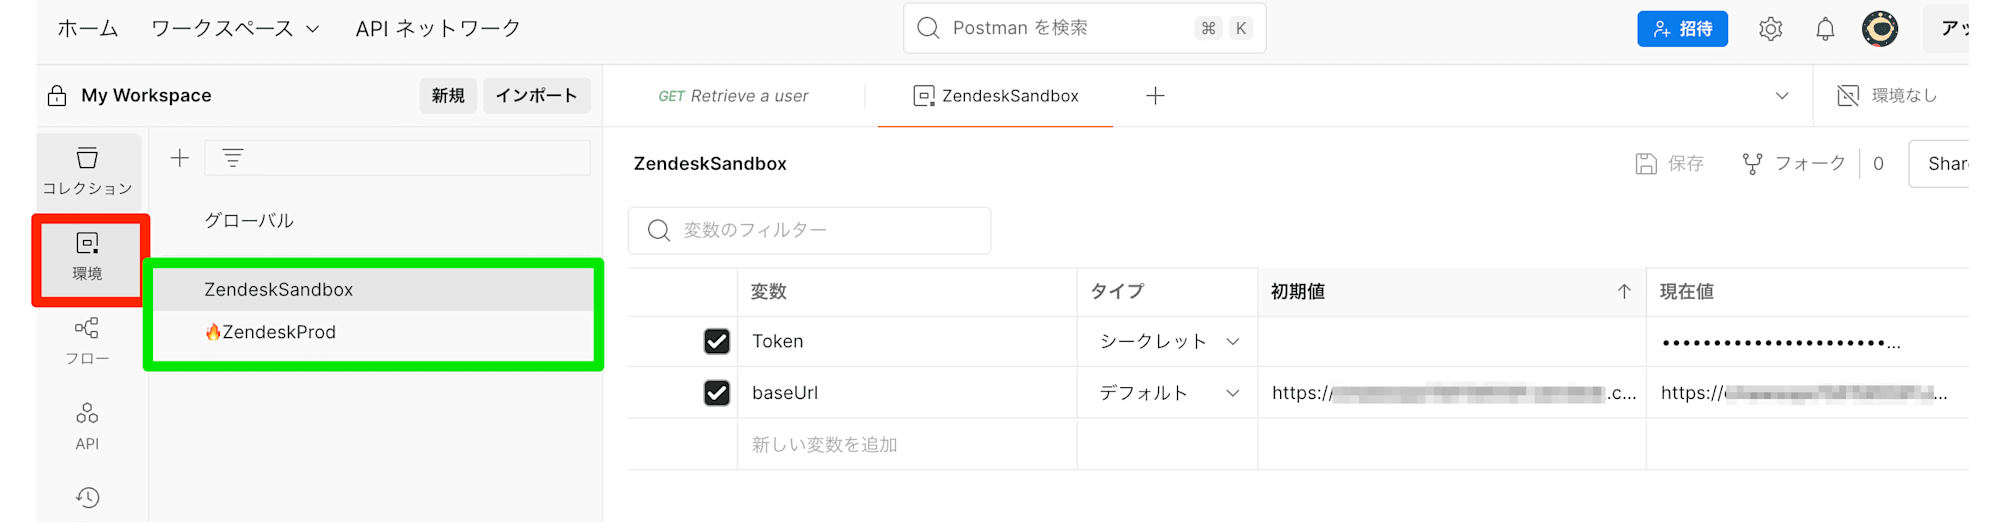Open the Token type dropdown (シークレット)
Image resolution: width=2000 pixels, height=522 pixels.
tap(1168, 342)
